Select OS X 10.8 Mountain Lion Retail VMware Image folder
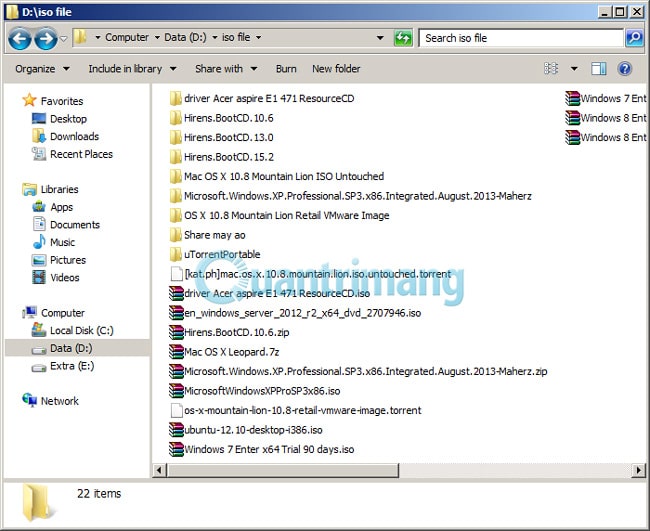650x531 pixels. point(279,216)
